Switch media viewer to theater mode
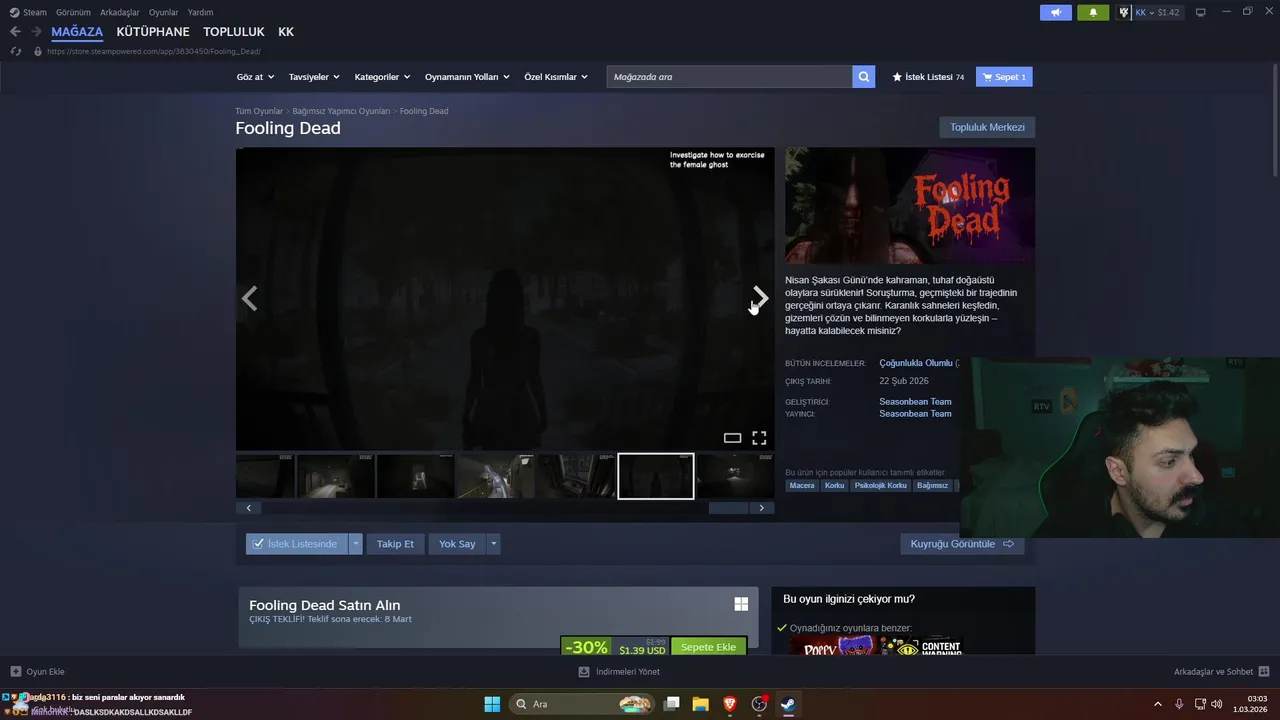Screen dimensions: 1280x720 732,438
